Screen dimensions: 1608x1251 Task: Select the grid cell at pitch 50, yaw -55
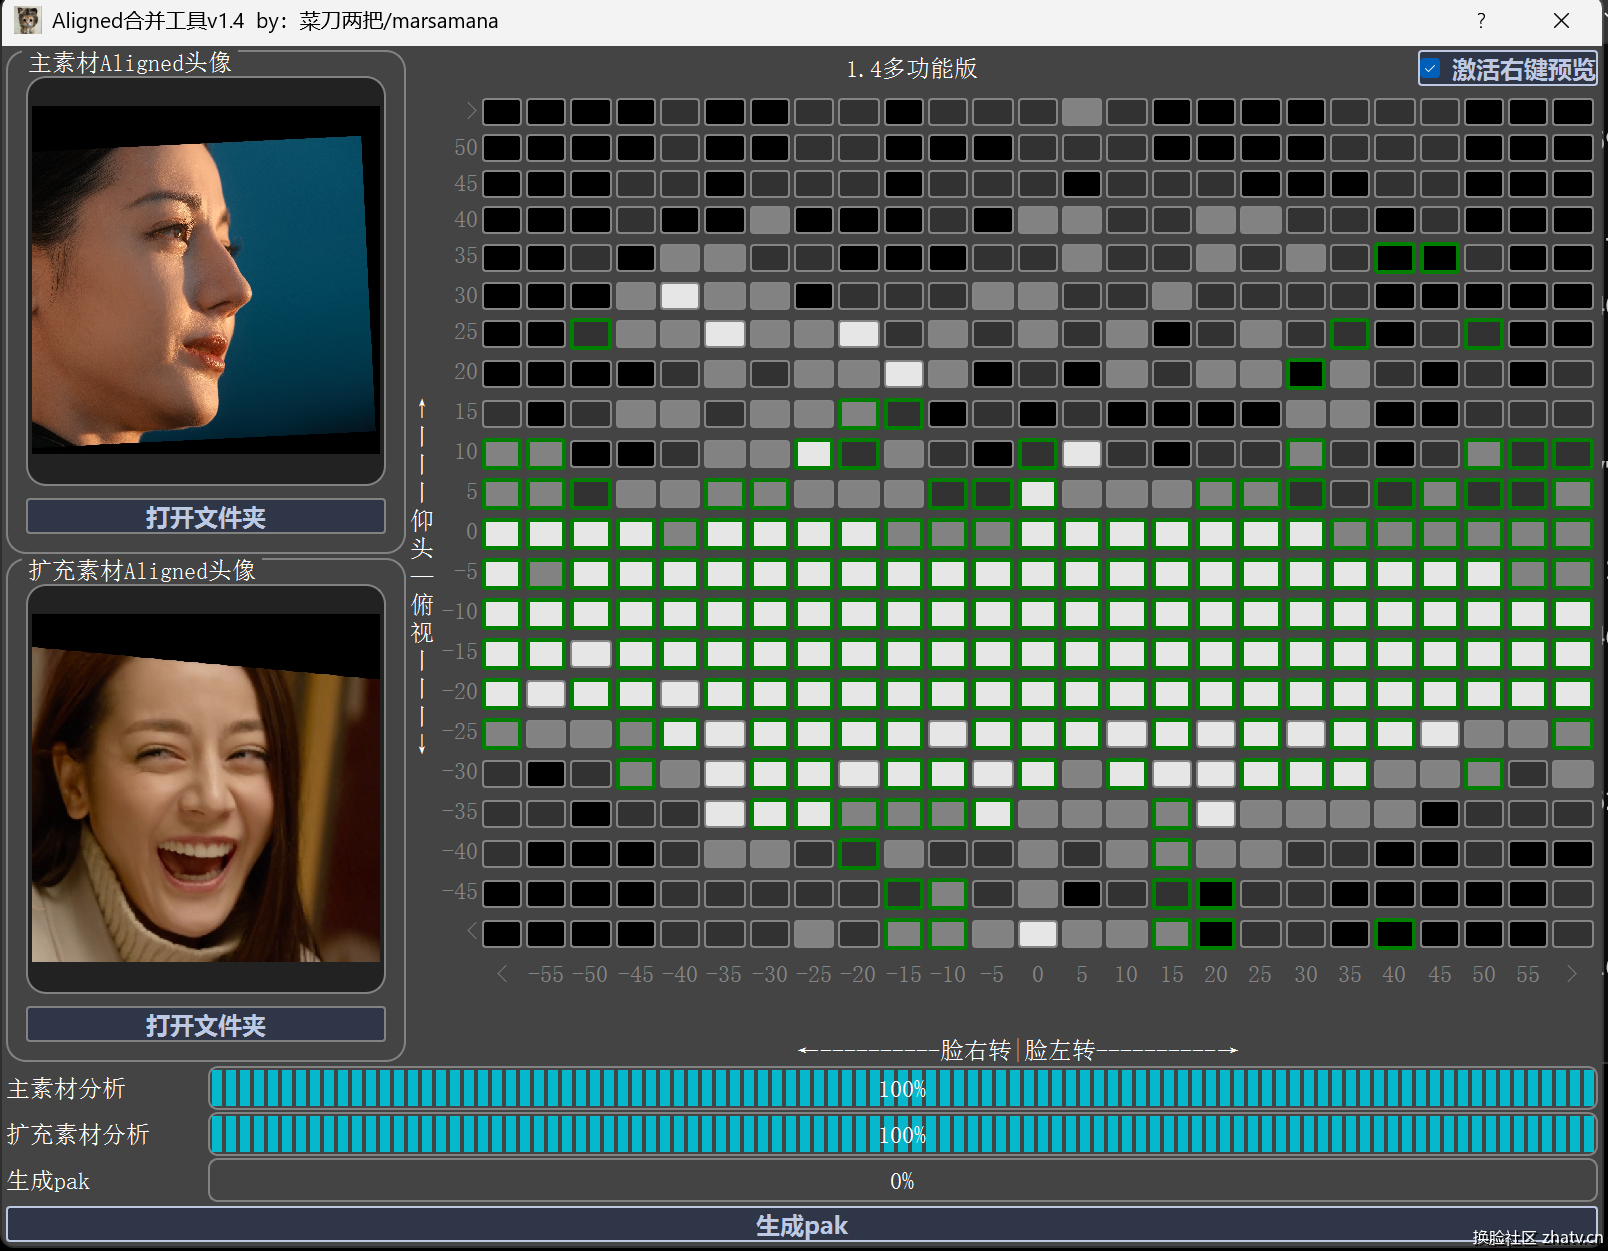point(546,148)
